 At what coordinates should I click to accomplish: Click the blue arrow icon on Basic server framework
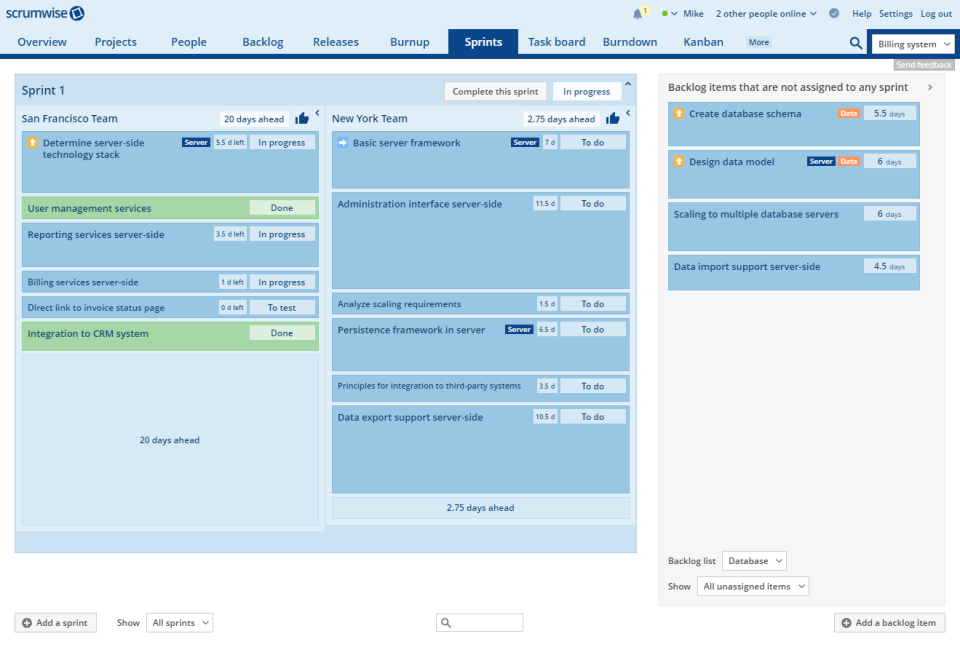(x=343, y=142)
